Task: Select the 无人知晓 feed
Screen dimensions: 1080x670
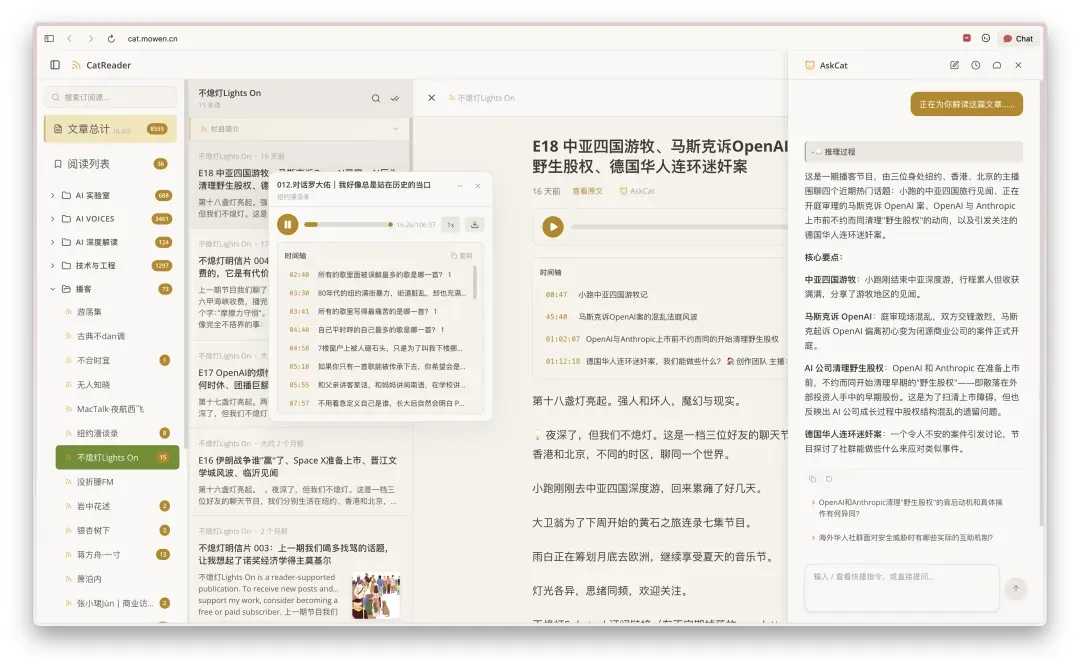Action: [x=117, y=385]
